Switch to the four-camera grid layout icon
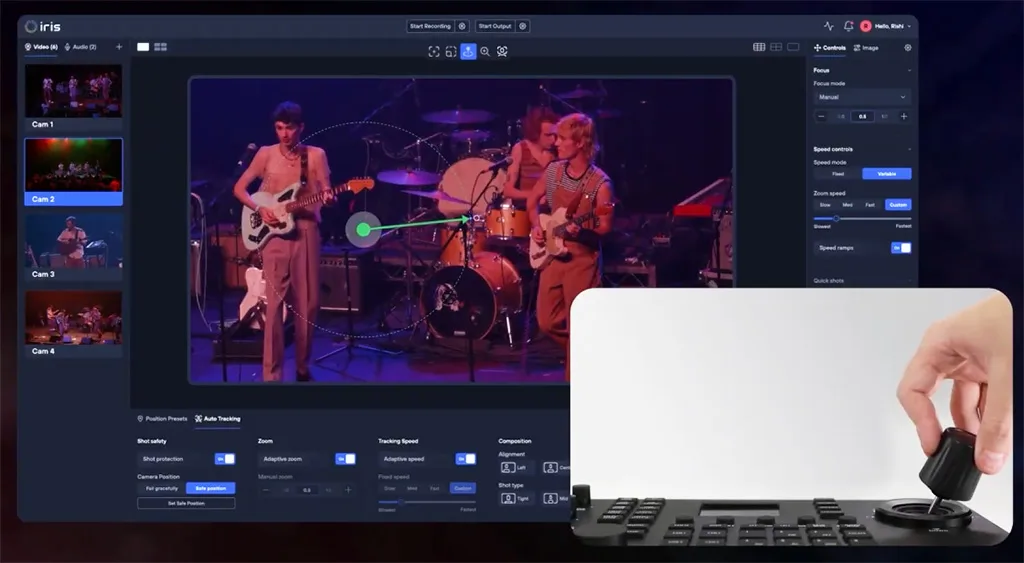Viewport: 1024px width, 563px height. tap(160, 47)
